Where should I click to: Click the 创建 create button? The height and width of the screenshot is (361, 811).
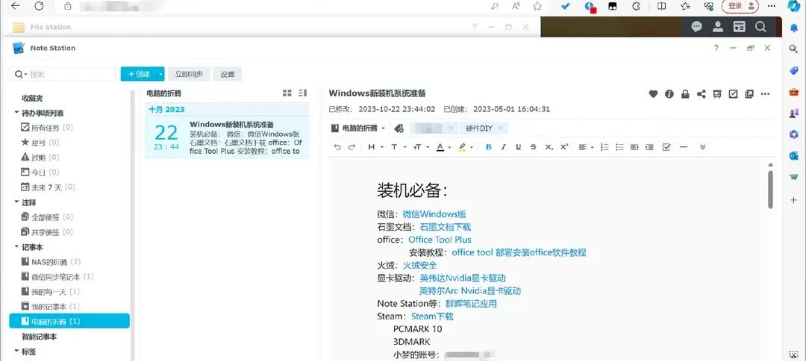139,74
